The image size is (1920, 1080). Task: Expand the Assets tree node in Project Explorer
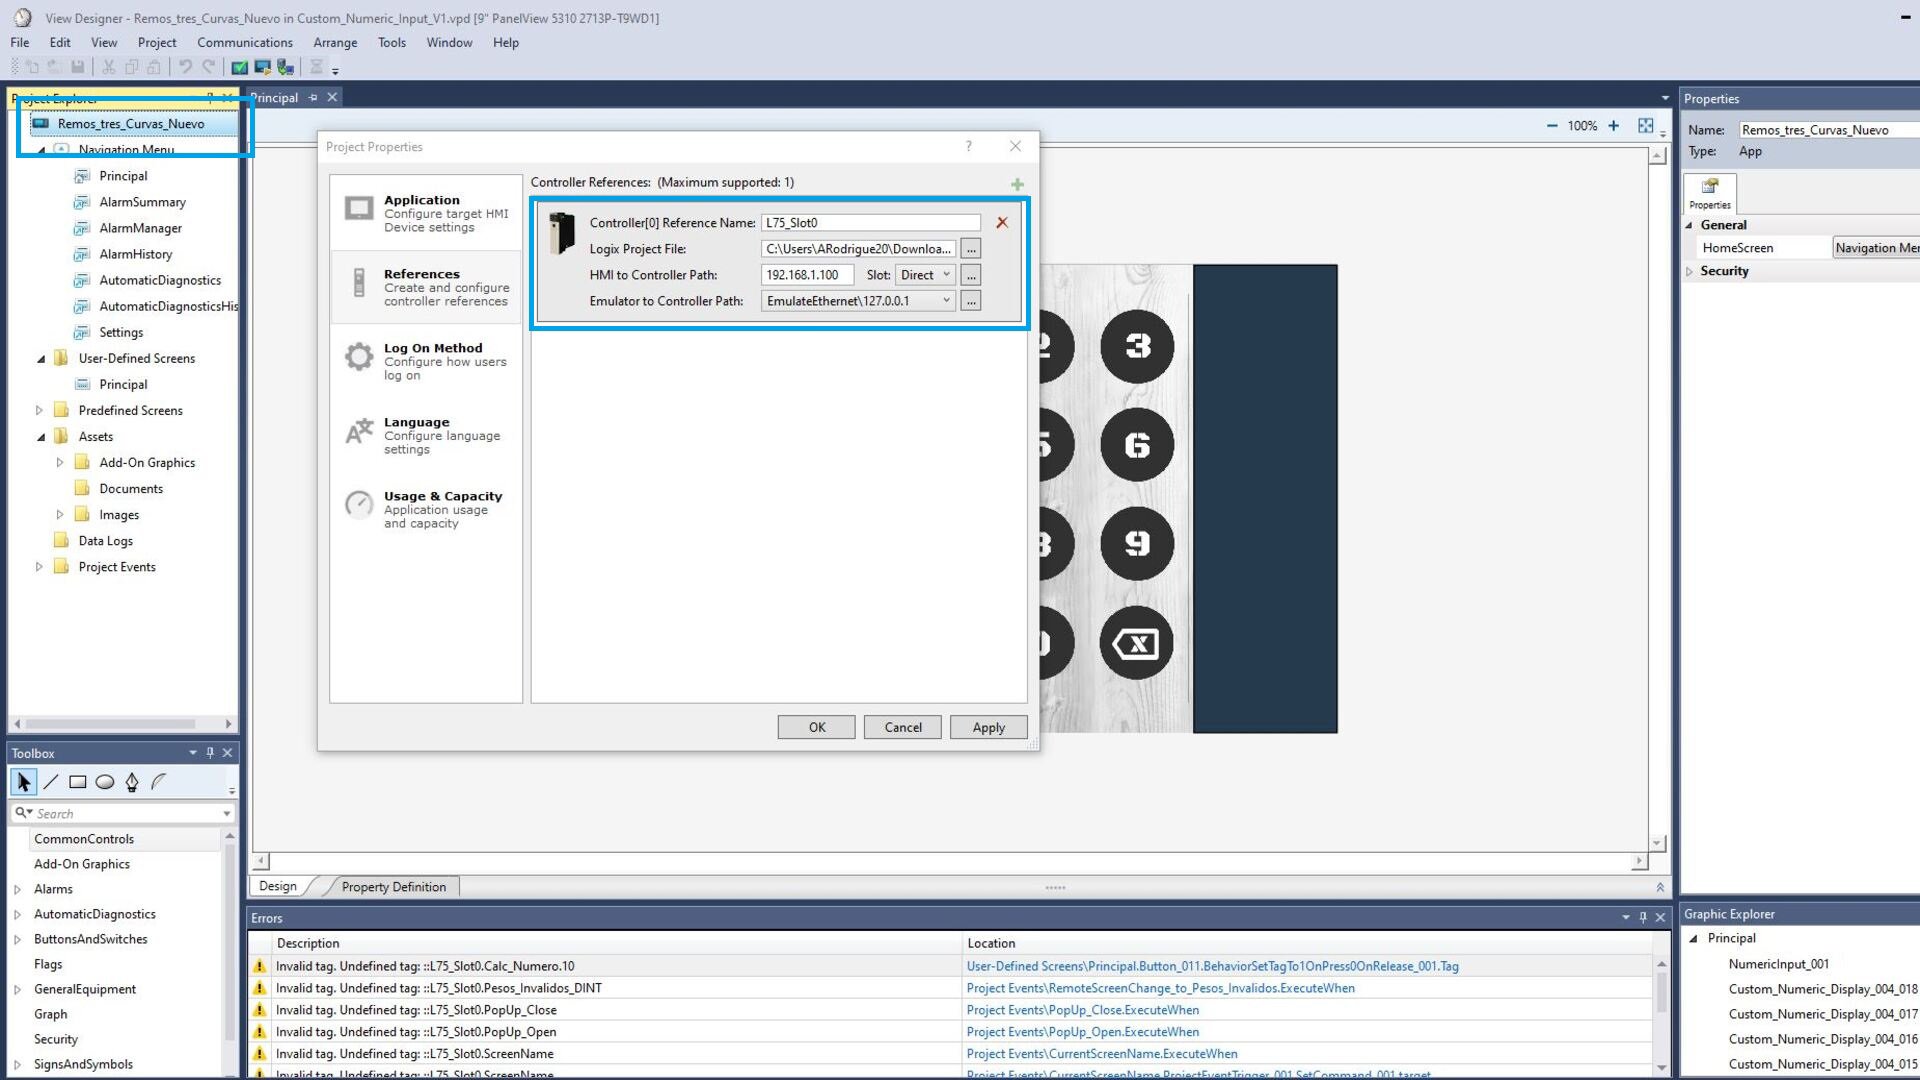38,436
